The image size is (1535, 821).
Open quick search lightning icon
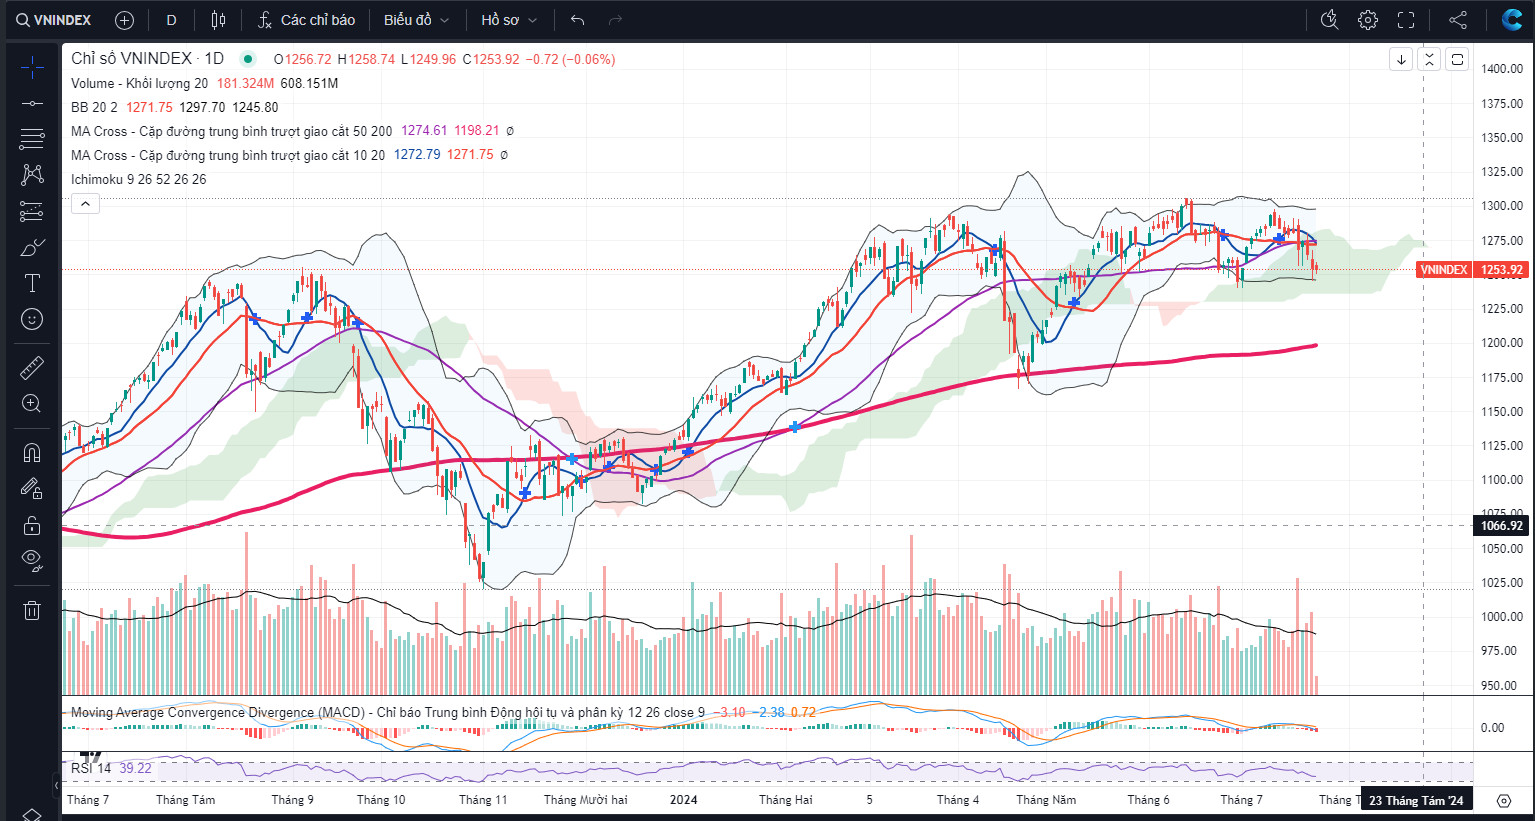tap(1329, 20)
